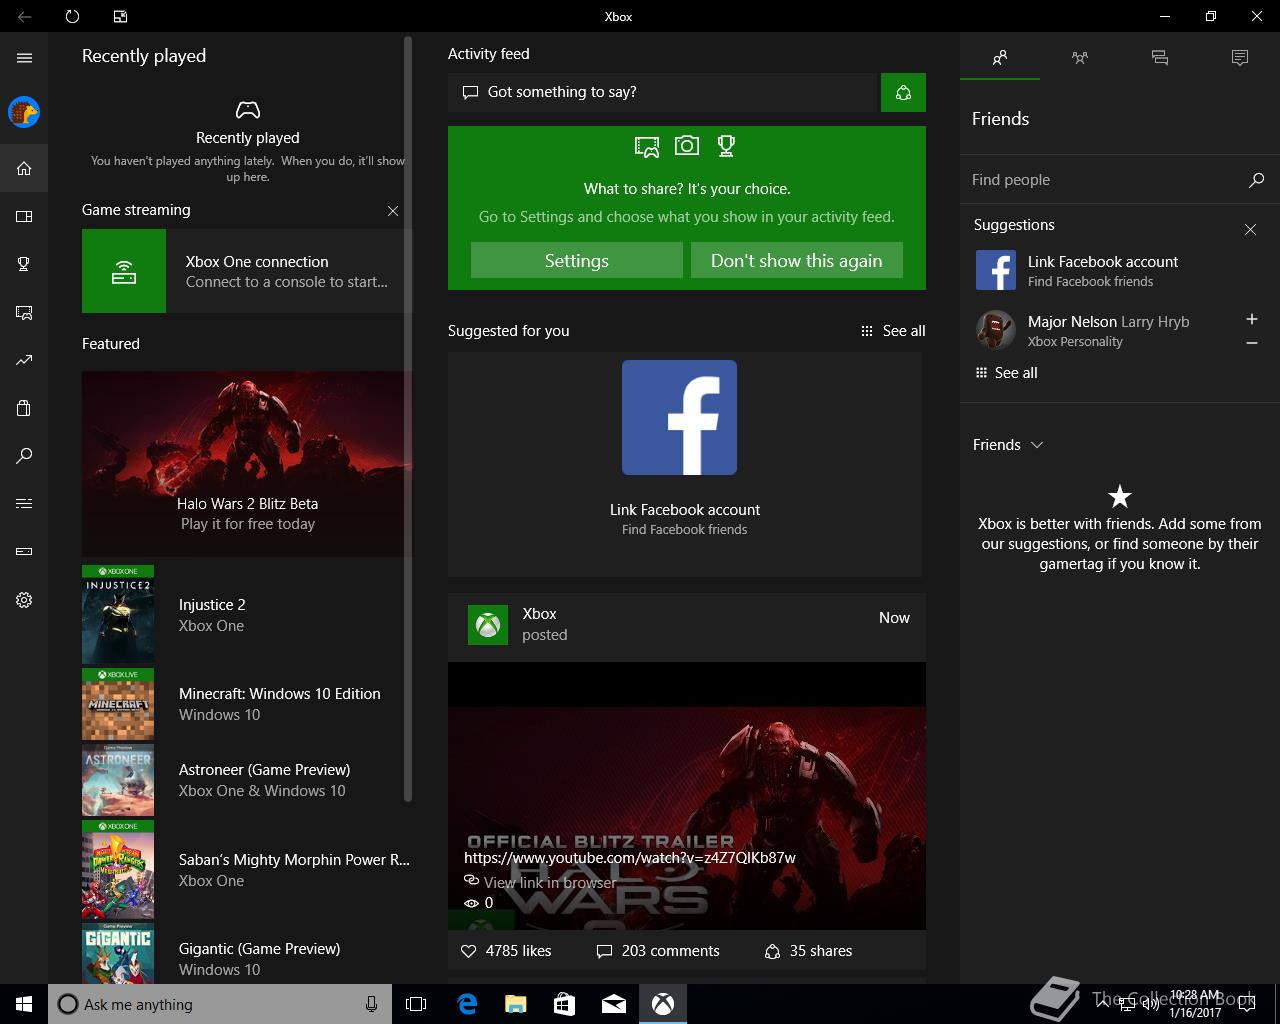Open Xbox One connection tile icon
Viewport: 1280px width, 1024px height.
click(124, 271)
